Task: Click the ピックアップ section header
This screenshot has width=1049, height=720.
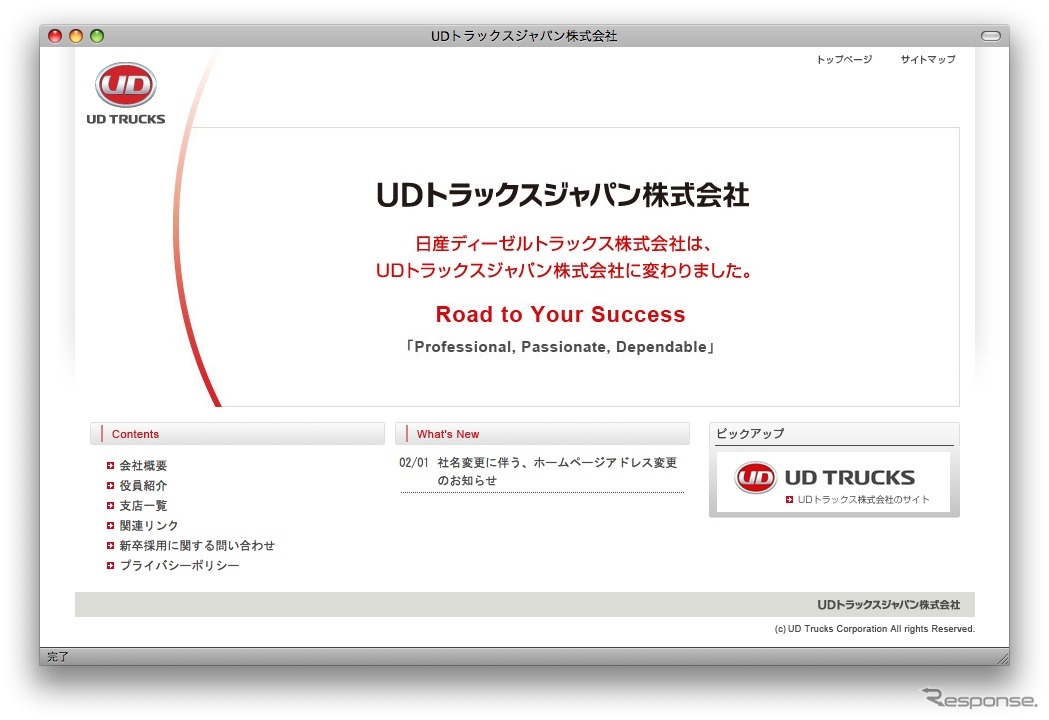Action: pyautogui.click(x=834, y=434)
